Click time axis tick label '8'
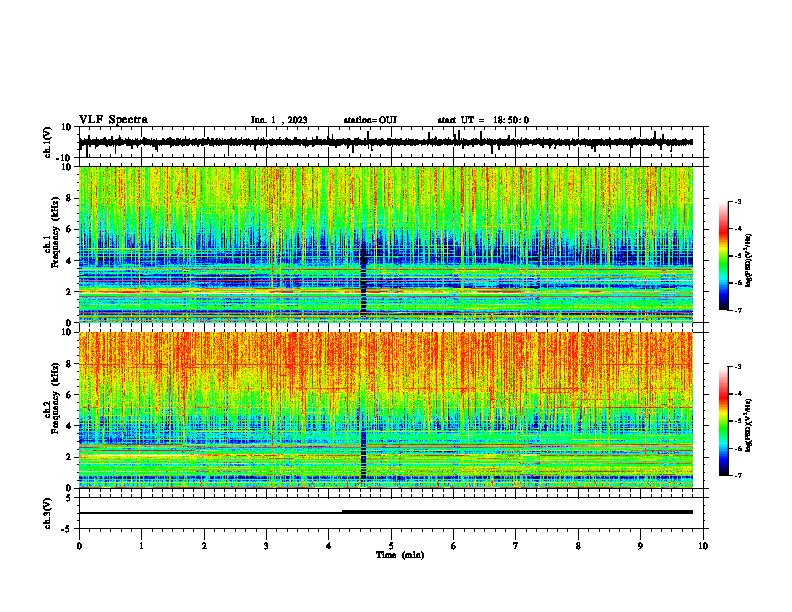Image resolution: width=792 pixels, height=612 pixels. coord(578,546)
